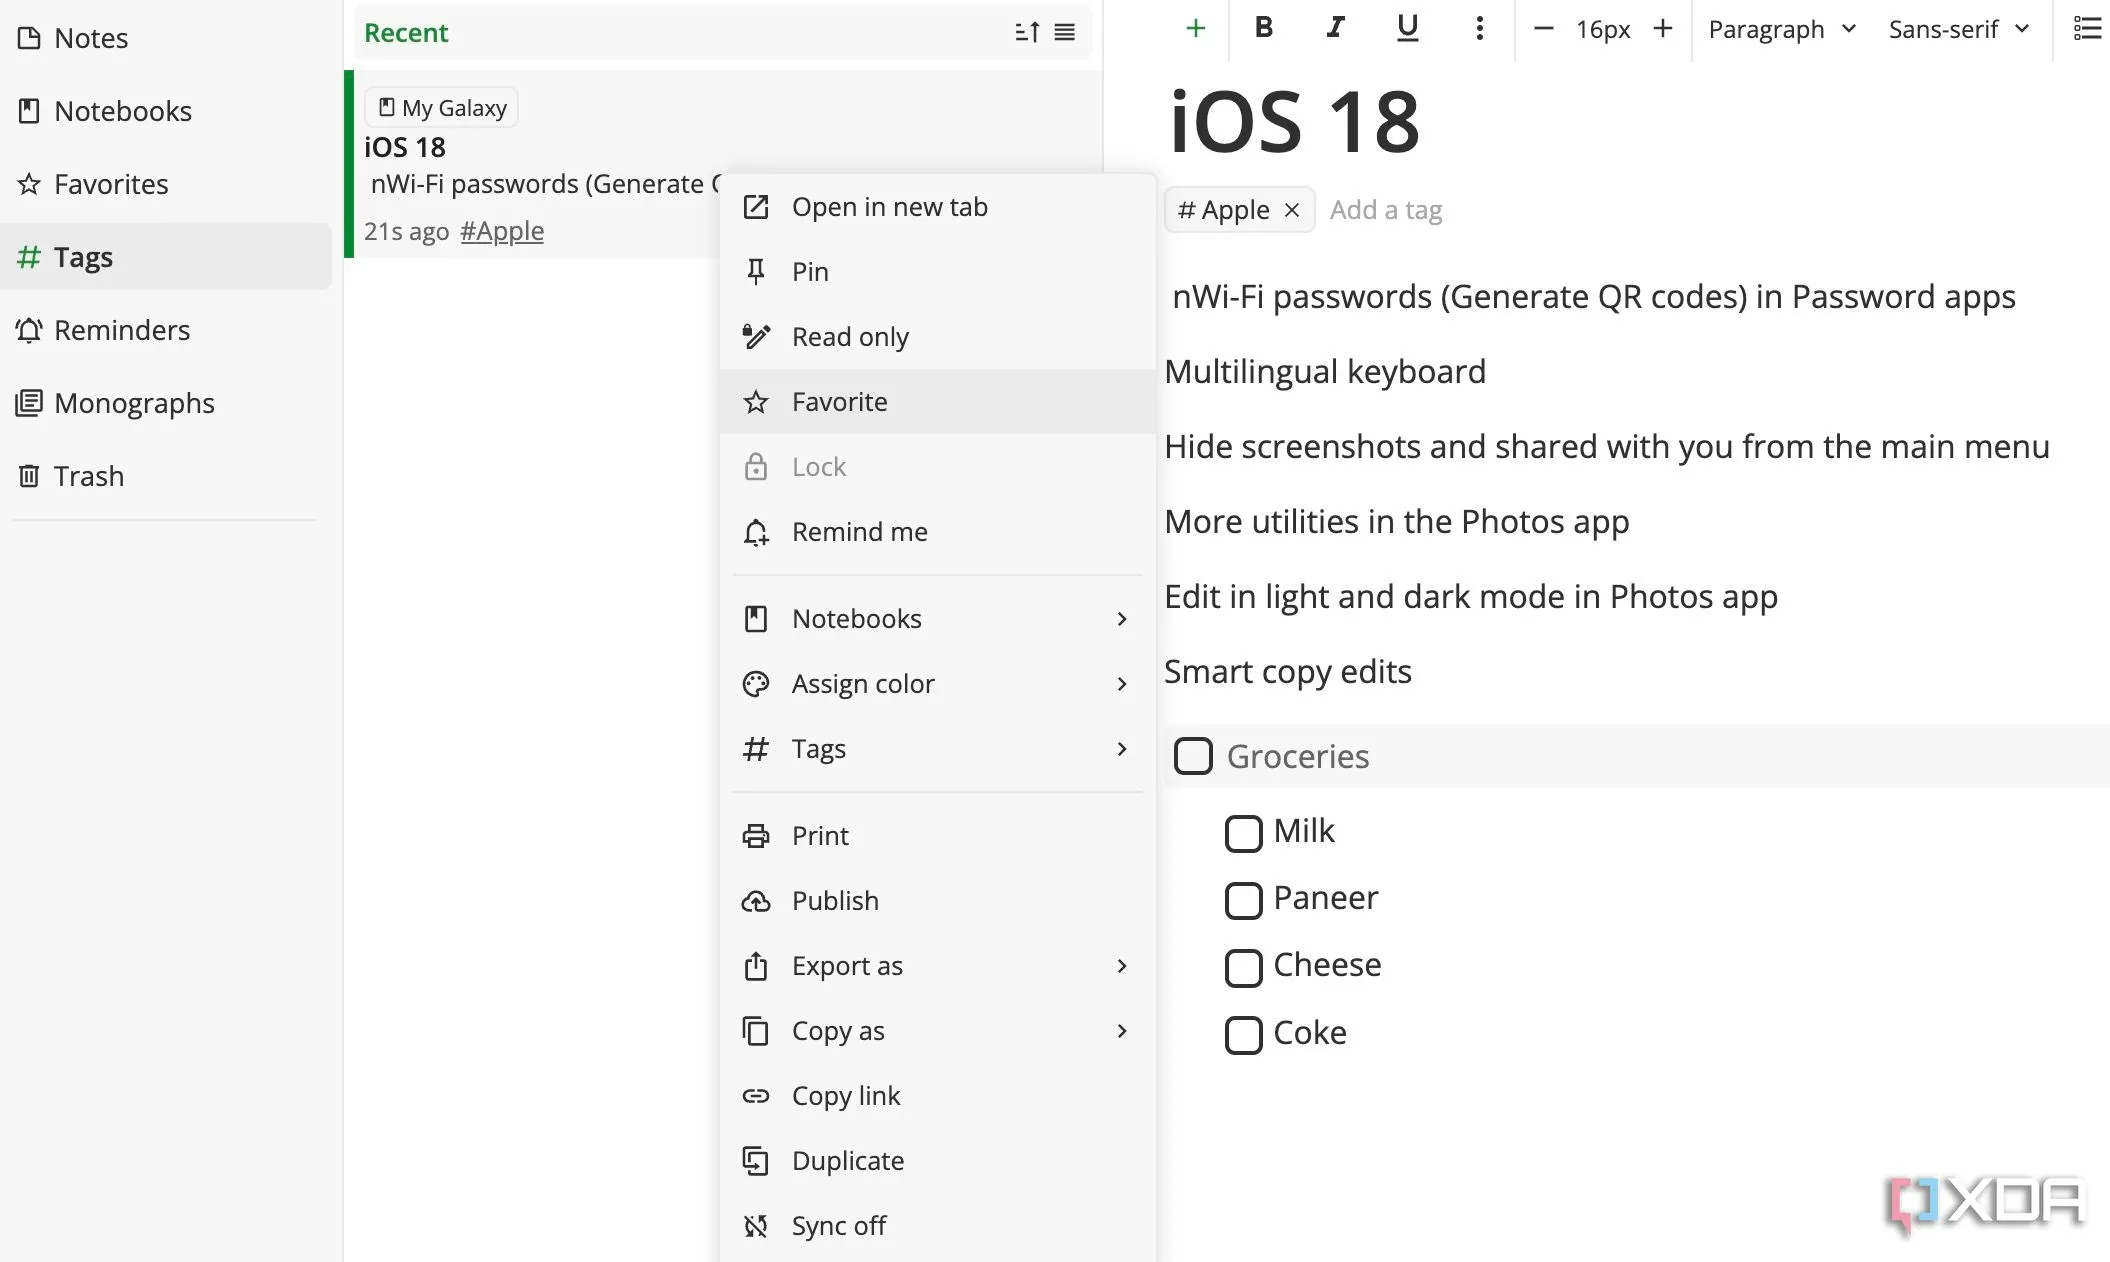Select the Tags sidebar item
Image resolution: width=2110 pixels, height=1262 pixels.
(165, 257)
